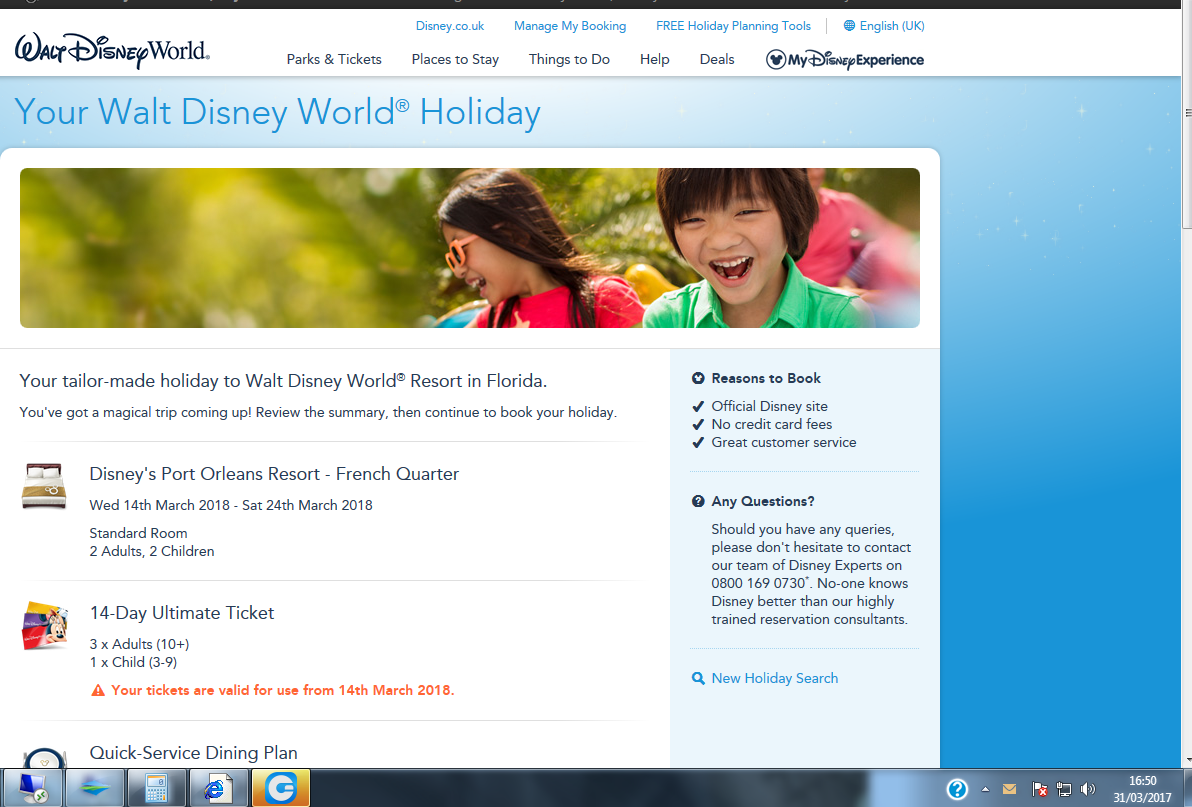
Task: Click the Mickey icon beside My Disney Experience
Action: coord(775,59)
